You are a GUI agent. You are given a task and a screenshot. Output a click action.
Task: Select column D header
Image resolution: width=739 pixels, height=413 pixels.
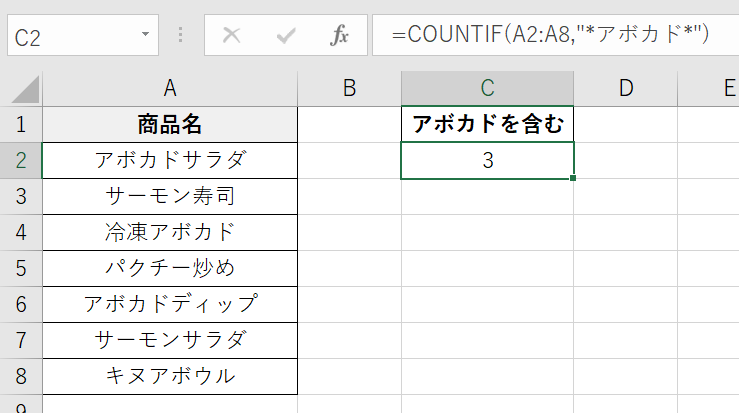(x=626, y=88)
